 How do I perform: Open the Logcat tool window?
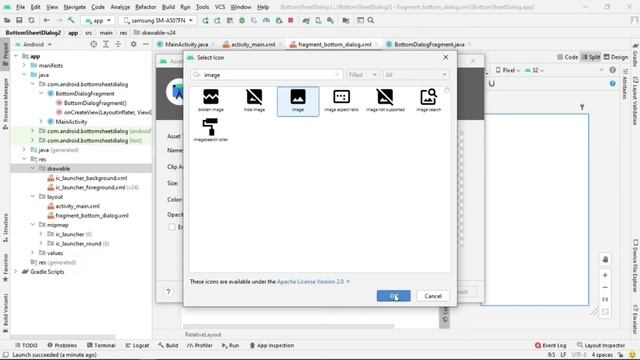(137, 345)
